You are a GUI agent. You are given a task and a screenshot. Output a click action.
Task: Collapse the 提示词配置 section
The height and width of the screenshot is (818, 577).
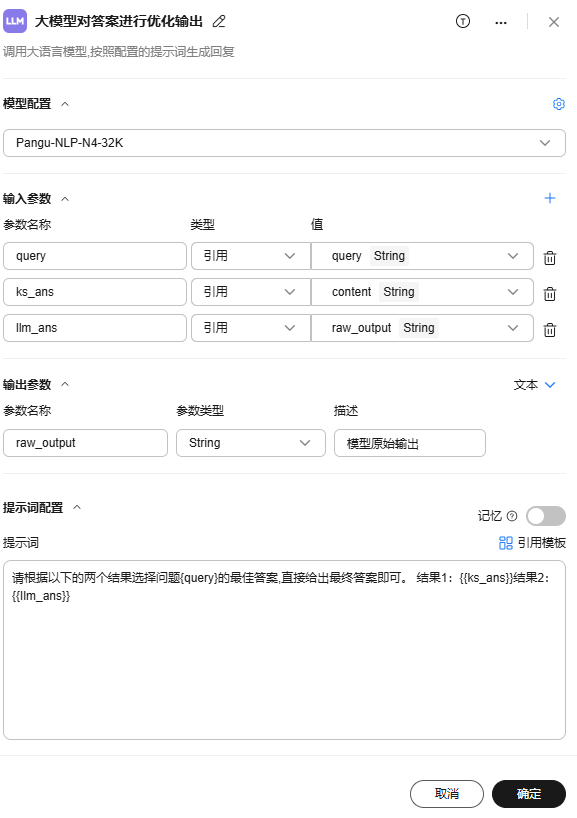77,507
